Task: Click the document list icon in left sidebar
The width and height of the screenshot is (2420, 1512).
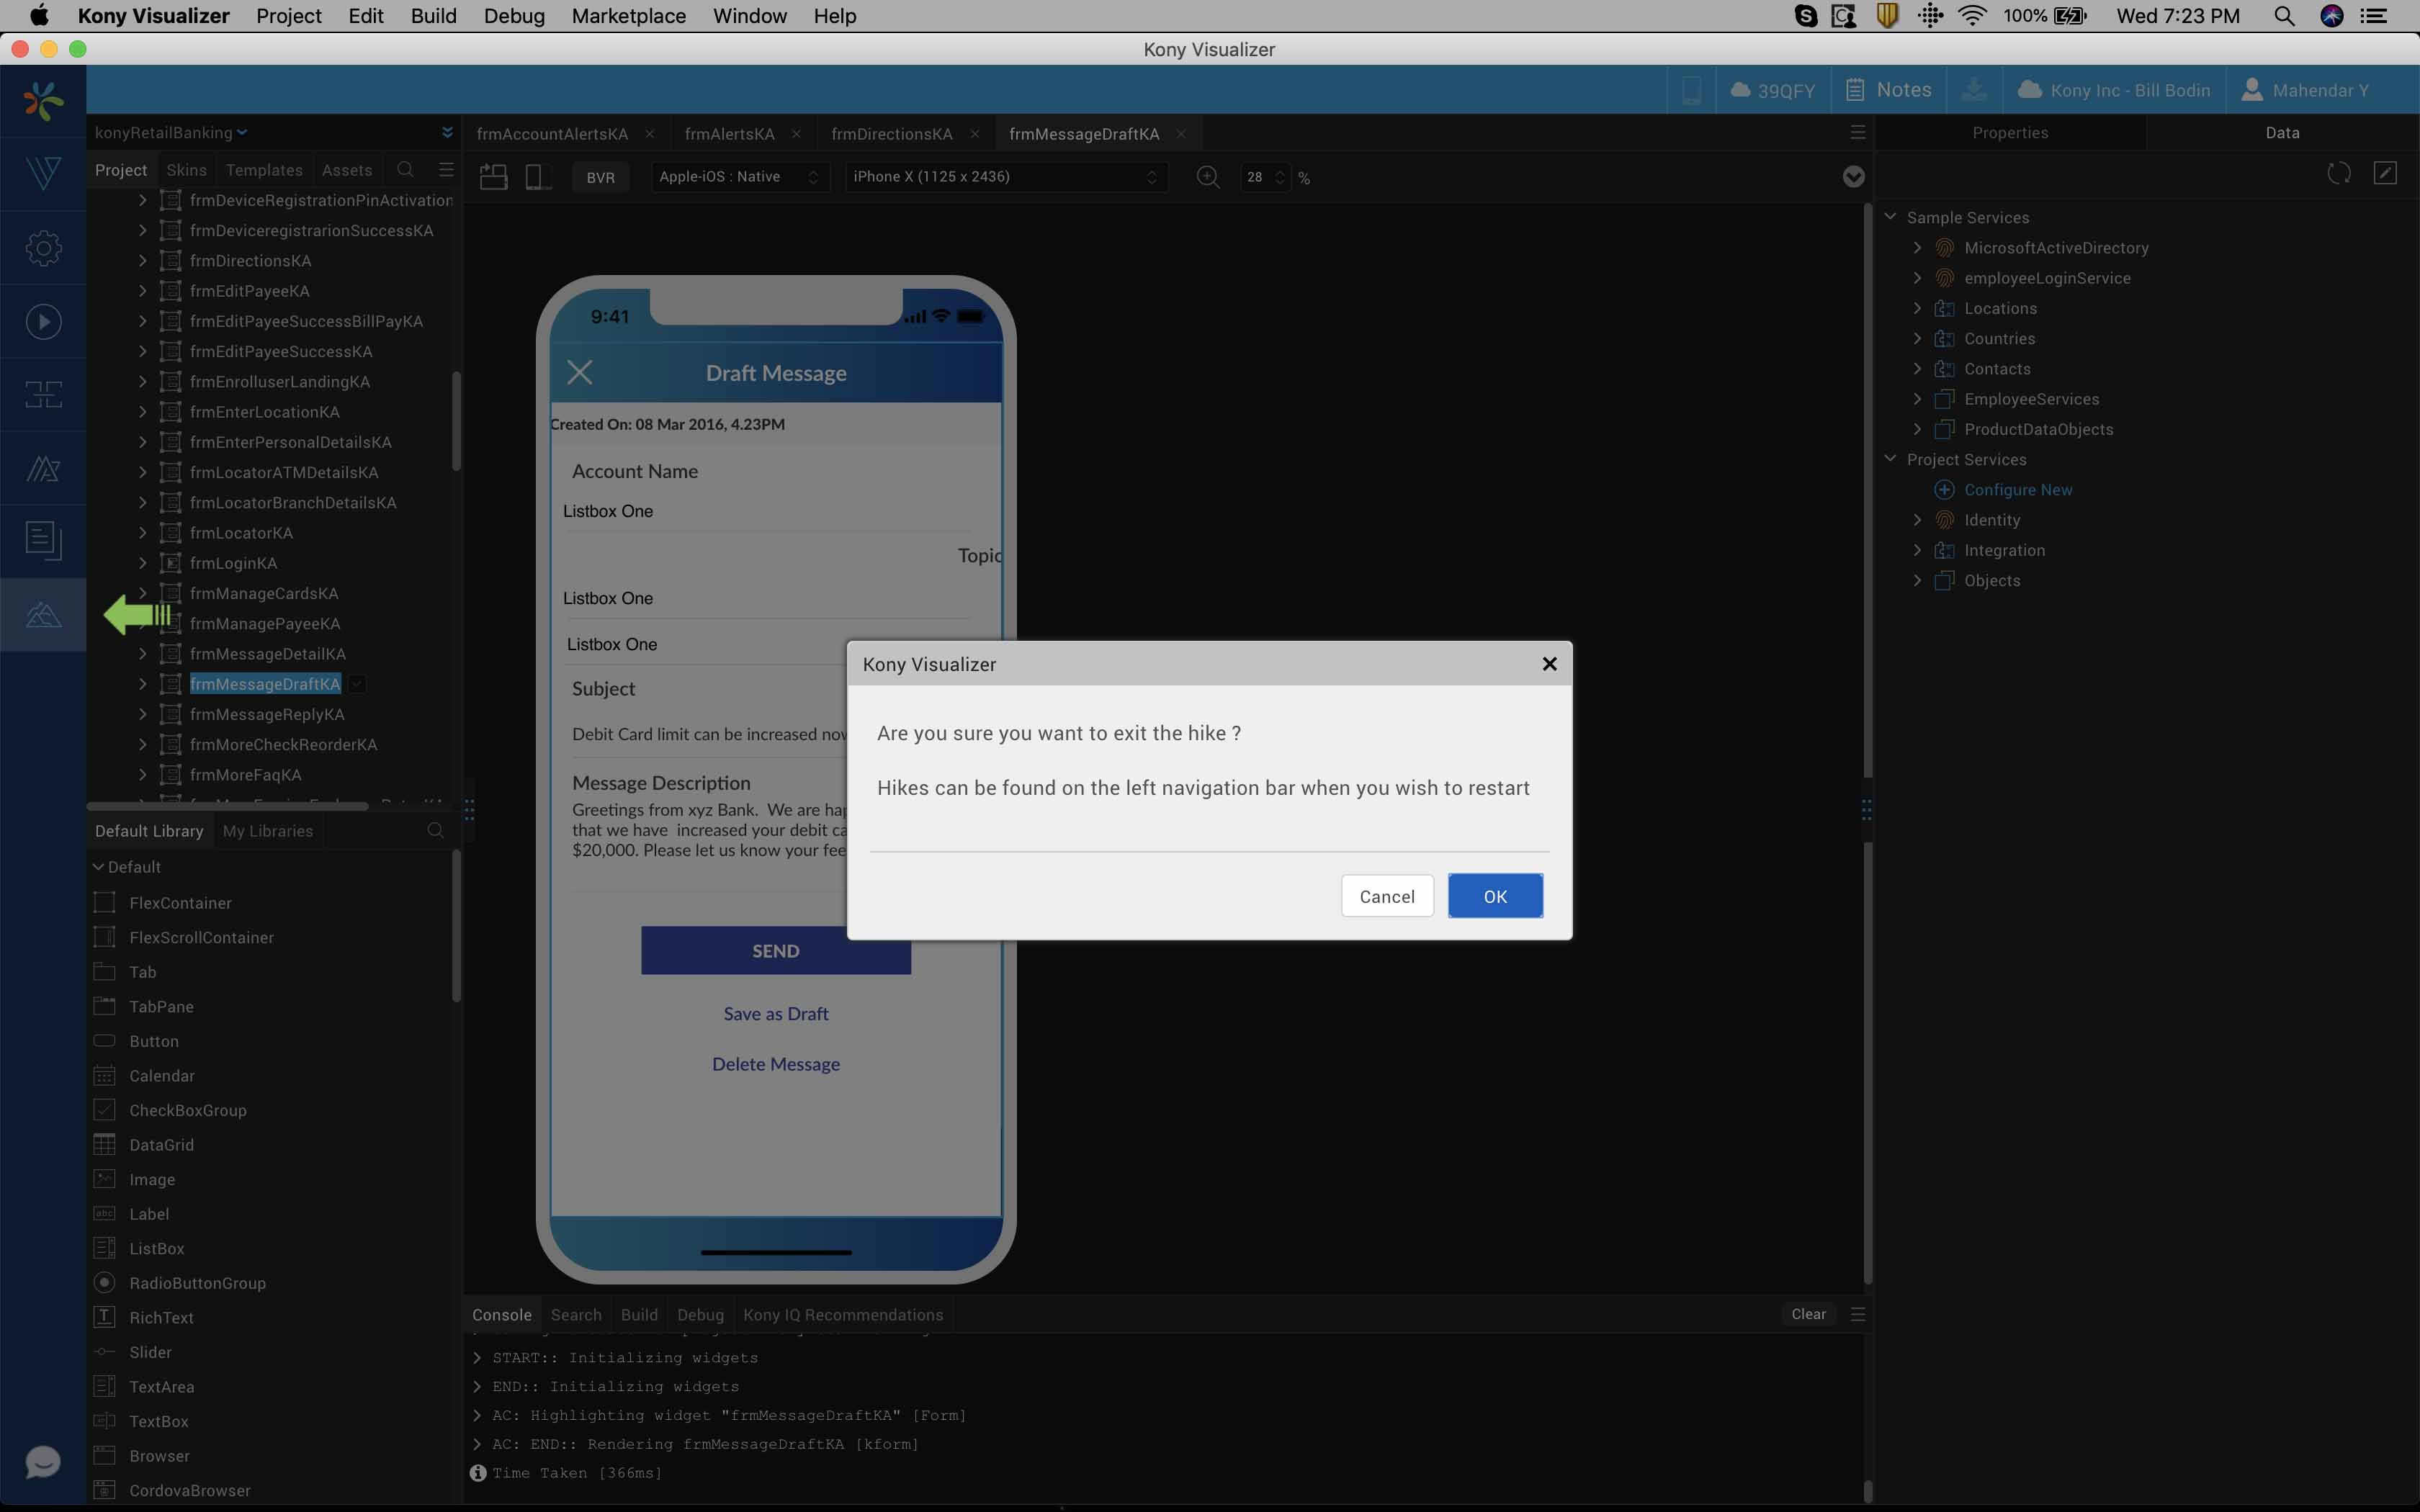Action: 43,540
